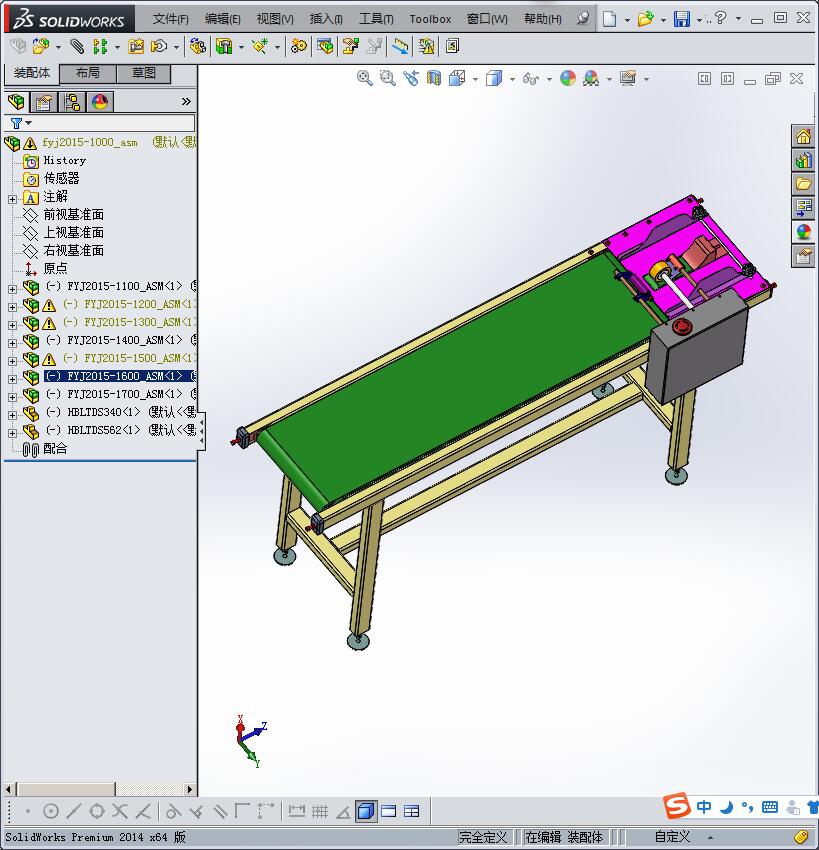The width and height of the screenshot is (819, 850).
Task: Click the View Settings monitor icon
Action: pyautogui.click(x=628, y=79)
